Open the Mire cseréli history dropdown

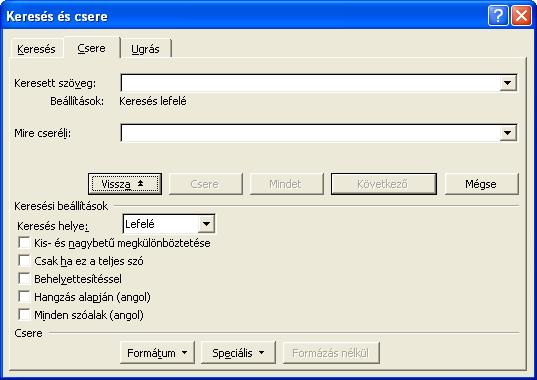pyautogui.click(x=508, y=133)
